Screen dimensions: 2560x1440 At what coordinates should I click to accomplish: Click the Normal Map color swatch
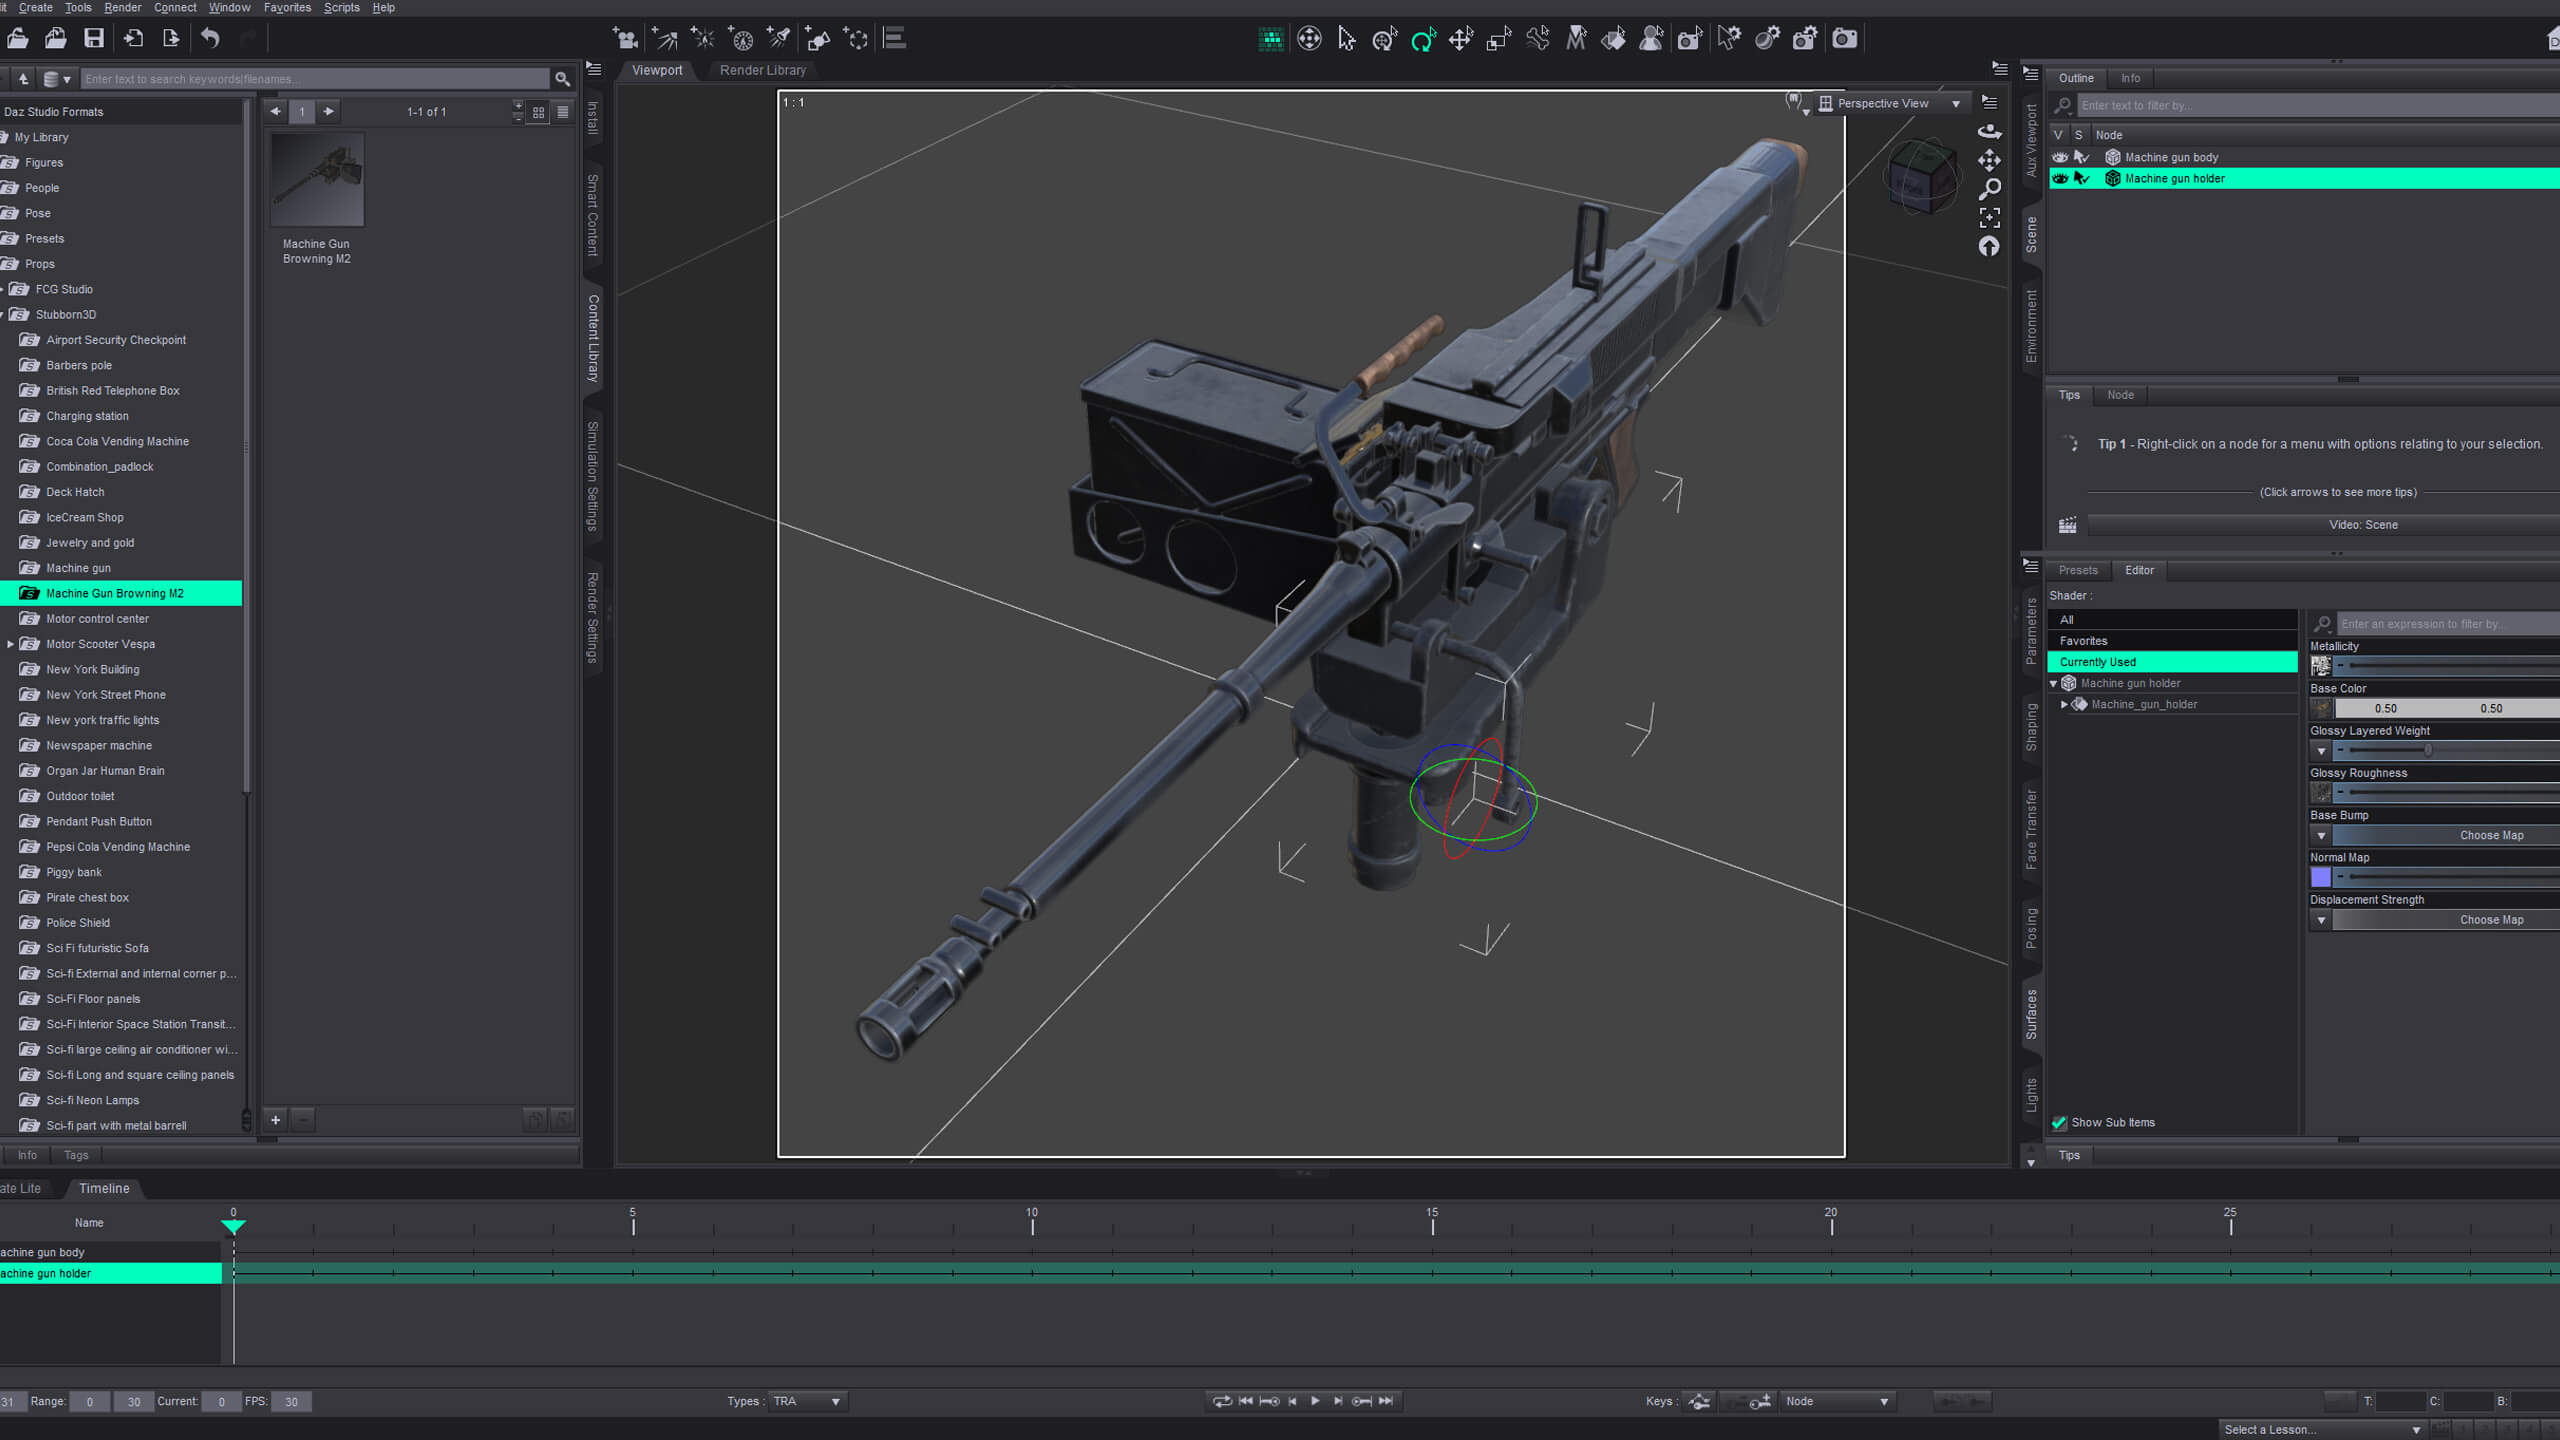(2321, 877)
